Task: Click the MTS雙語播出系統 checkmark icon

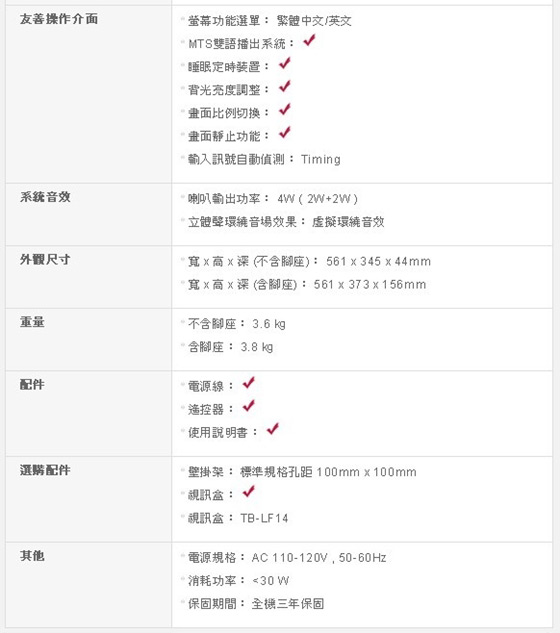Action: pyautogui.click(x=309, y=40)
